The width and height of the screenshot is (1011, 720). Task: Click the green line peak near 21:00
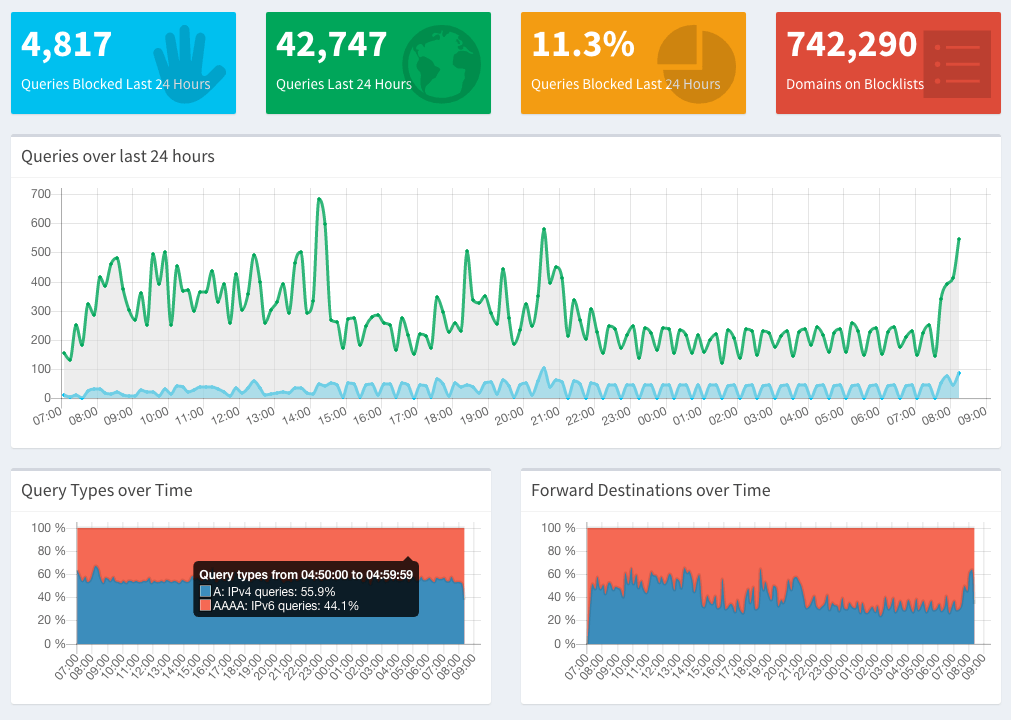pyautogui.click(x=544, y=229)
